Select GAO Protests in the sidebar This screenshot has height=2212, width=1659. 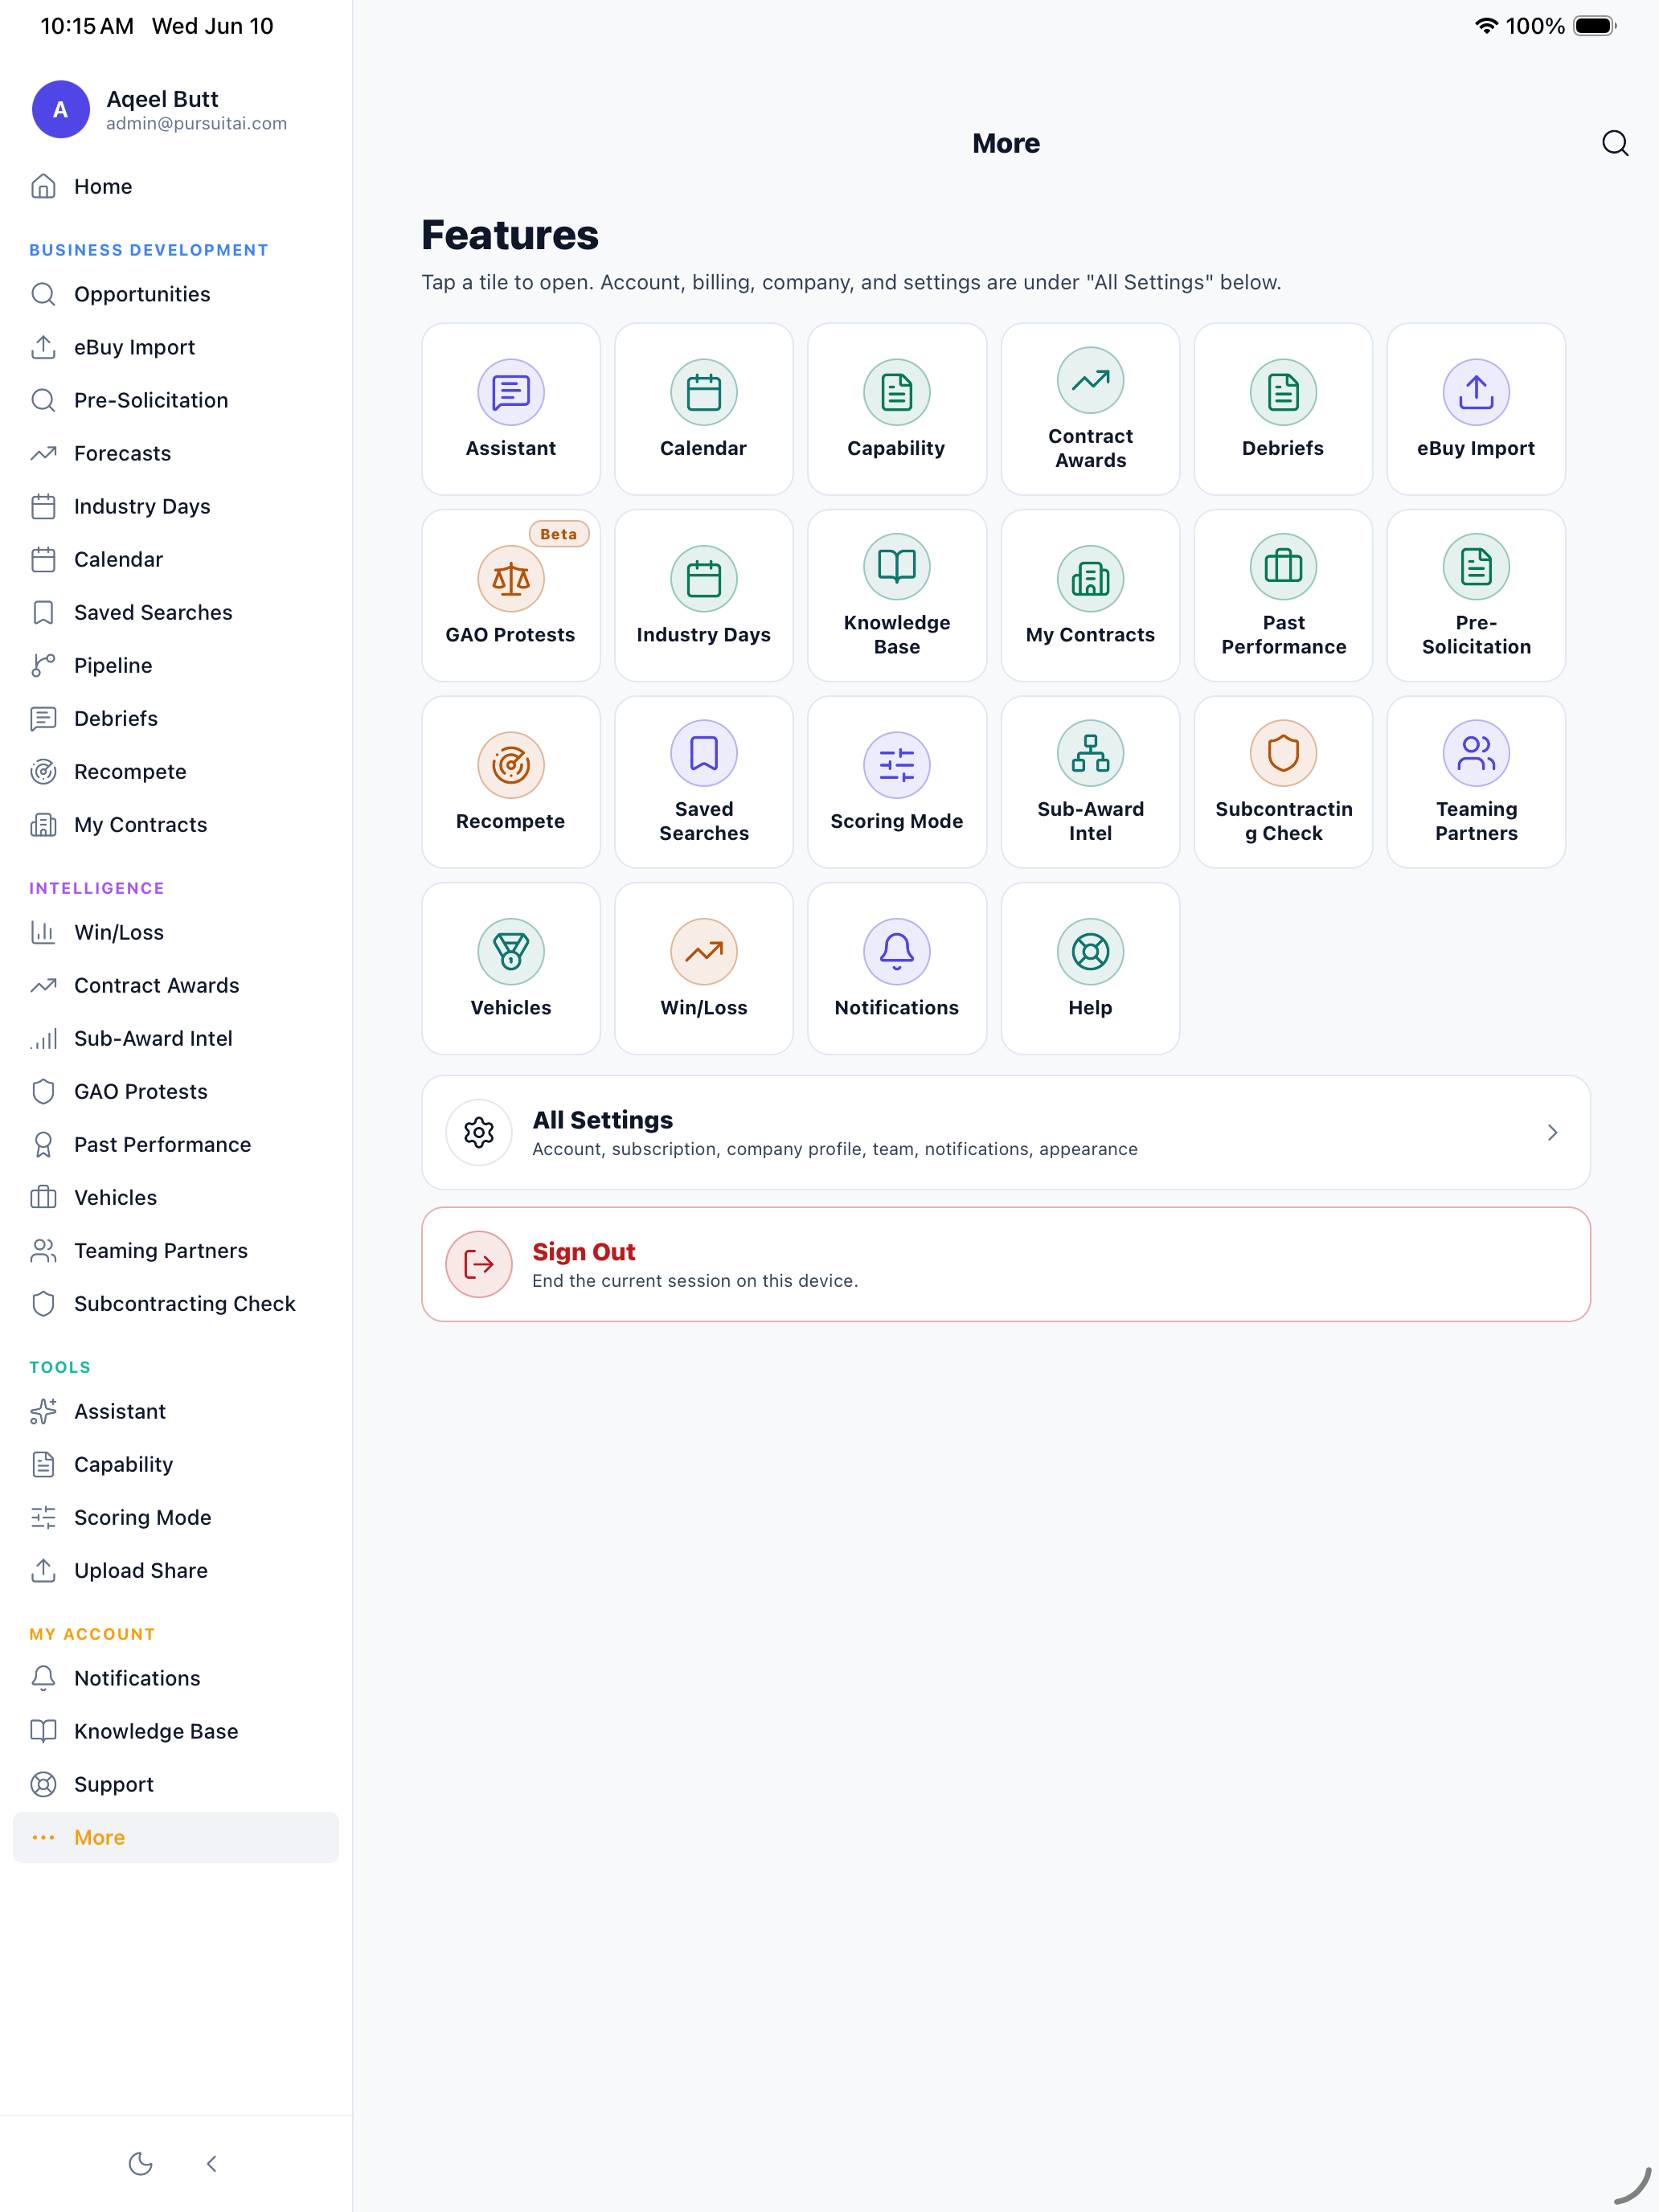[x=175, y=1091]
